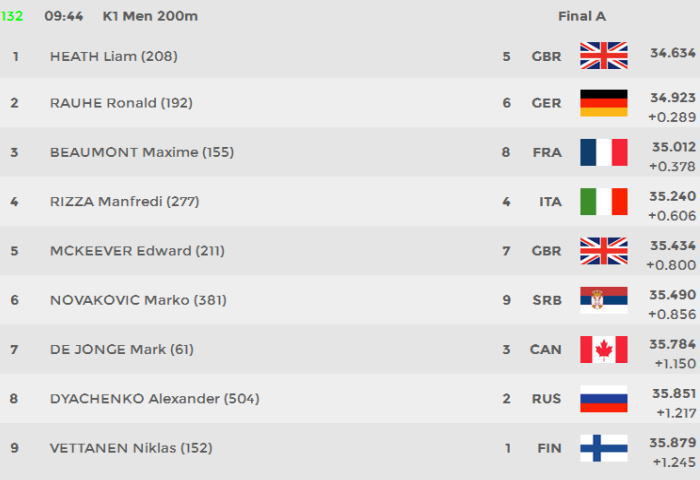
Task: Click the Serbian flag icon
Action: (604, 300)
